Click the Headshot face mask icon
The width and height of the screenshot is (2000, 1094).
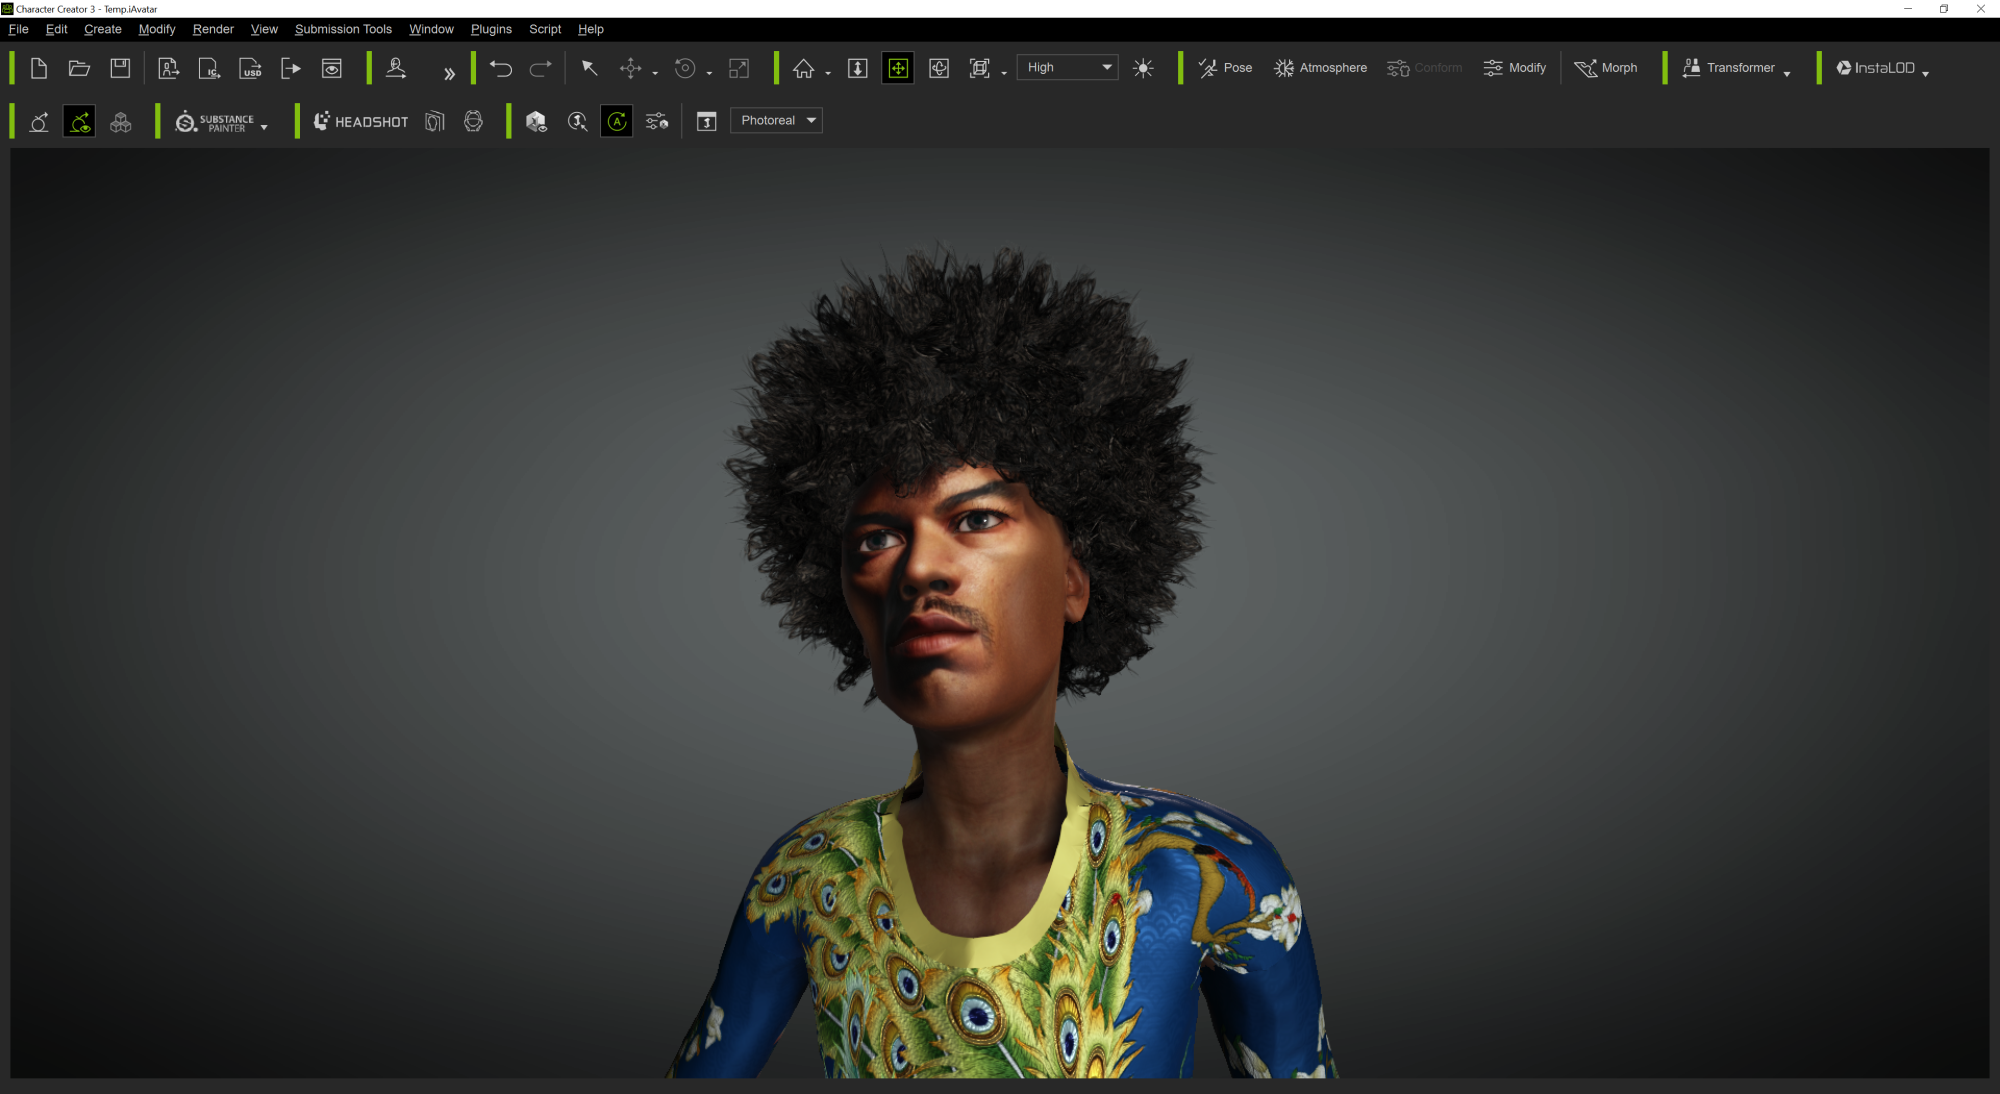[x=434, y=121]
